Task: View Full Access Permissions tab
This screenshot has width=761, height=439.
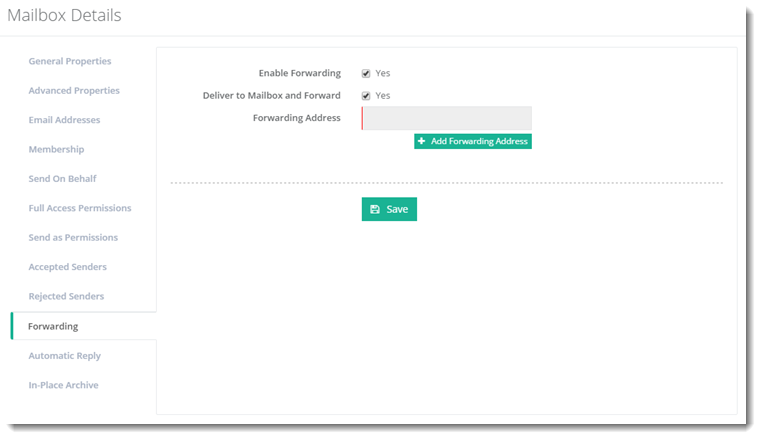Action: click(80, 208)
